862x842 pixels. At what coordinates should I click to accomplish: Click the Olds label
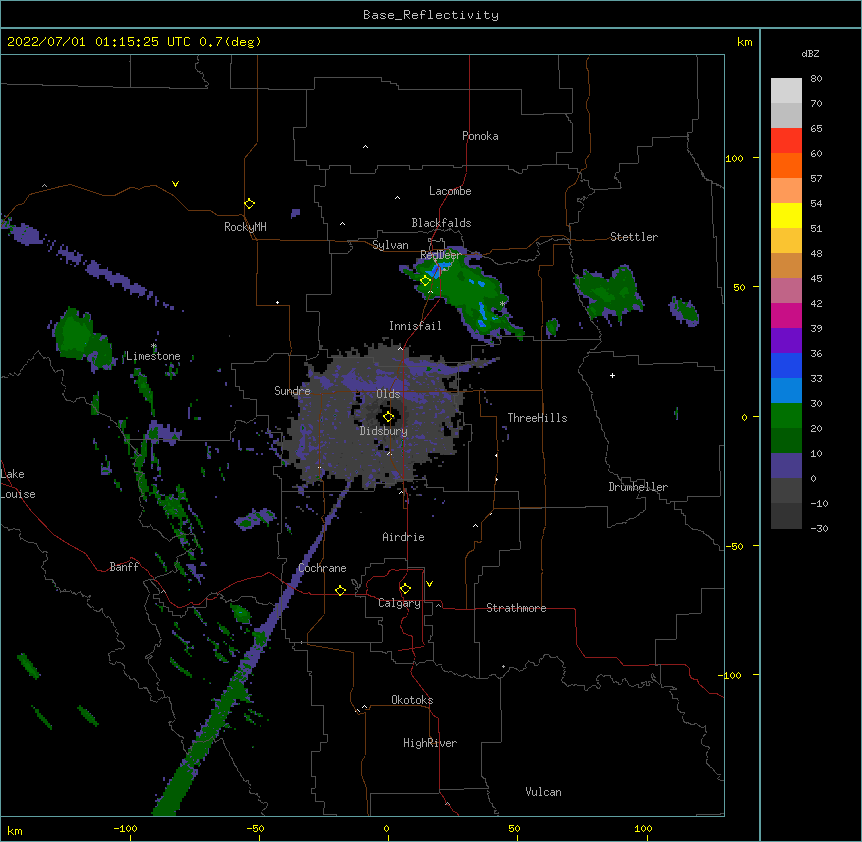click(388, 394)
